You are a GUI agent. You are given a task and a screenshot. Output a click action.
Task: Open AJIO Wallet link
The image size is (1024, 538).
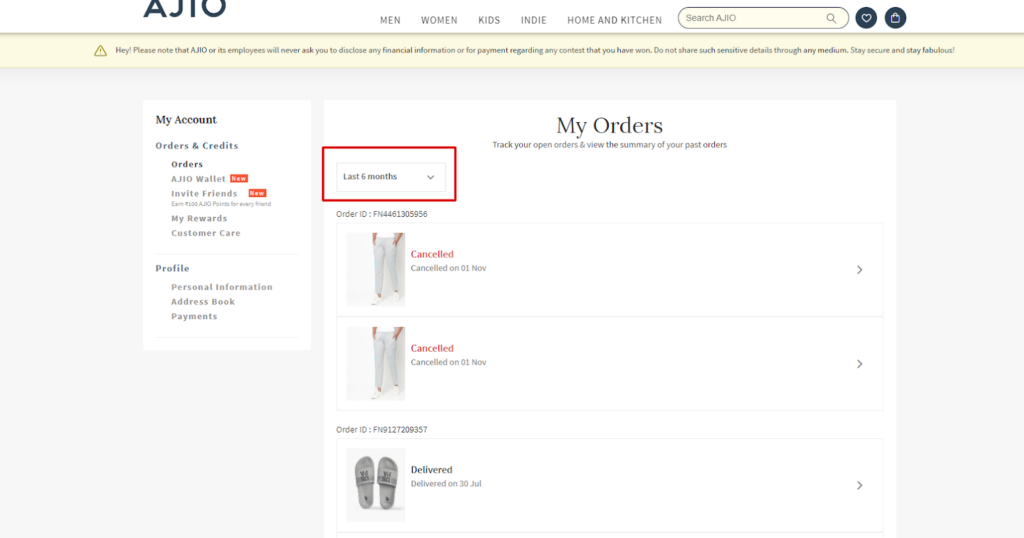(198, 179)
